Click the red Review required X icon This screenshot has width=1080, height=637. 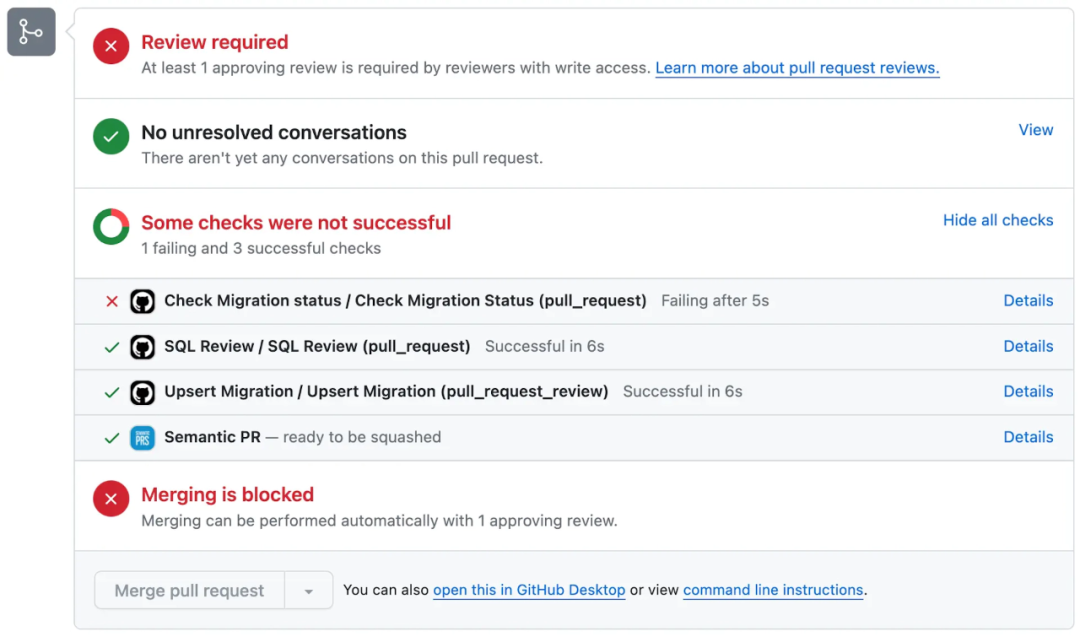[x=111, y=46]
